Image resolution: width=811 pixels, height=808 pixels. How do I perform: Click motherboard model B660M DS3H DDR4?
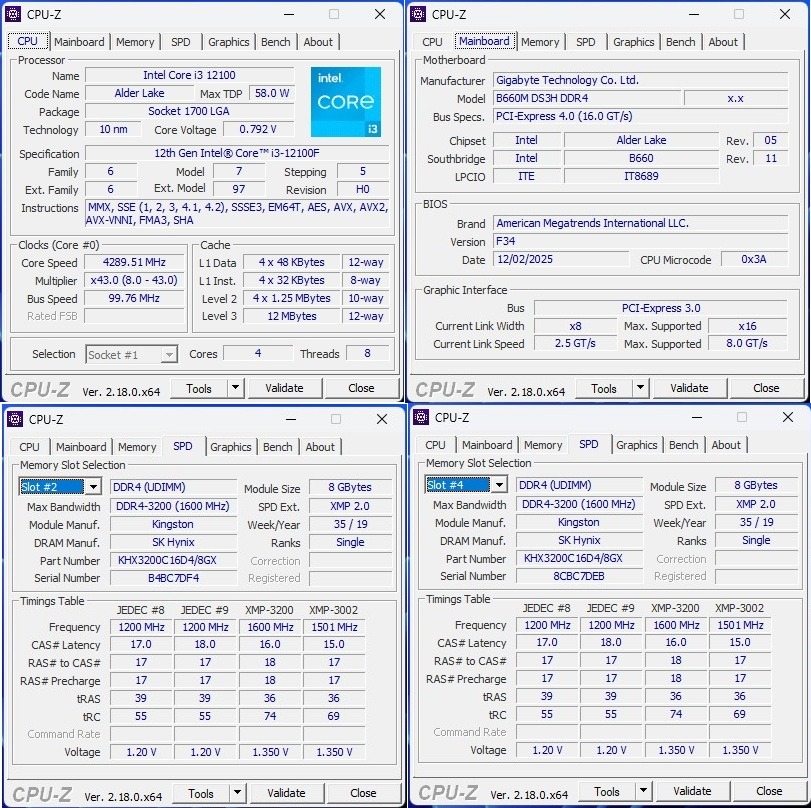pos(587,98)
